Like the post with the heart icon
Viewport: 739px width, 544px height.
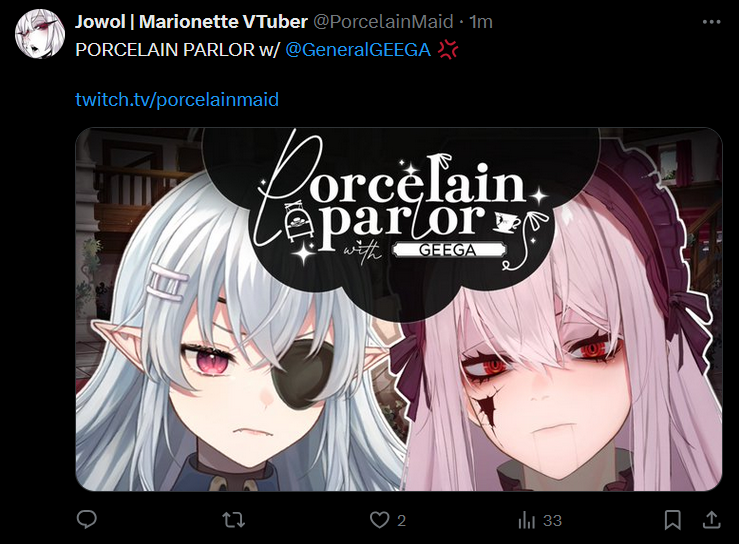(379, 520)
